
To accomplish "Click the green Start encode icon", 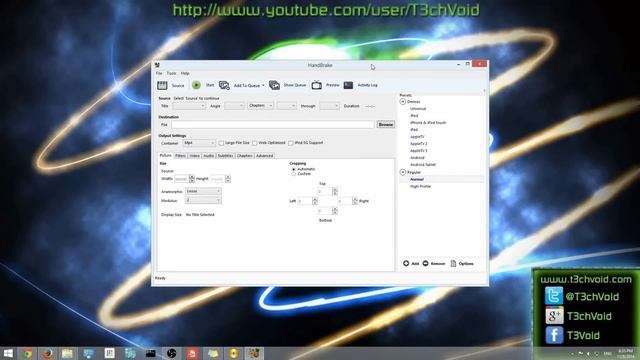I will [x=196, y=85].
